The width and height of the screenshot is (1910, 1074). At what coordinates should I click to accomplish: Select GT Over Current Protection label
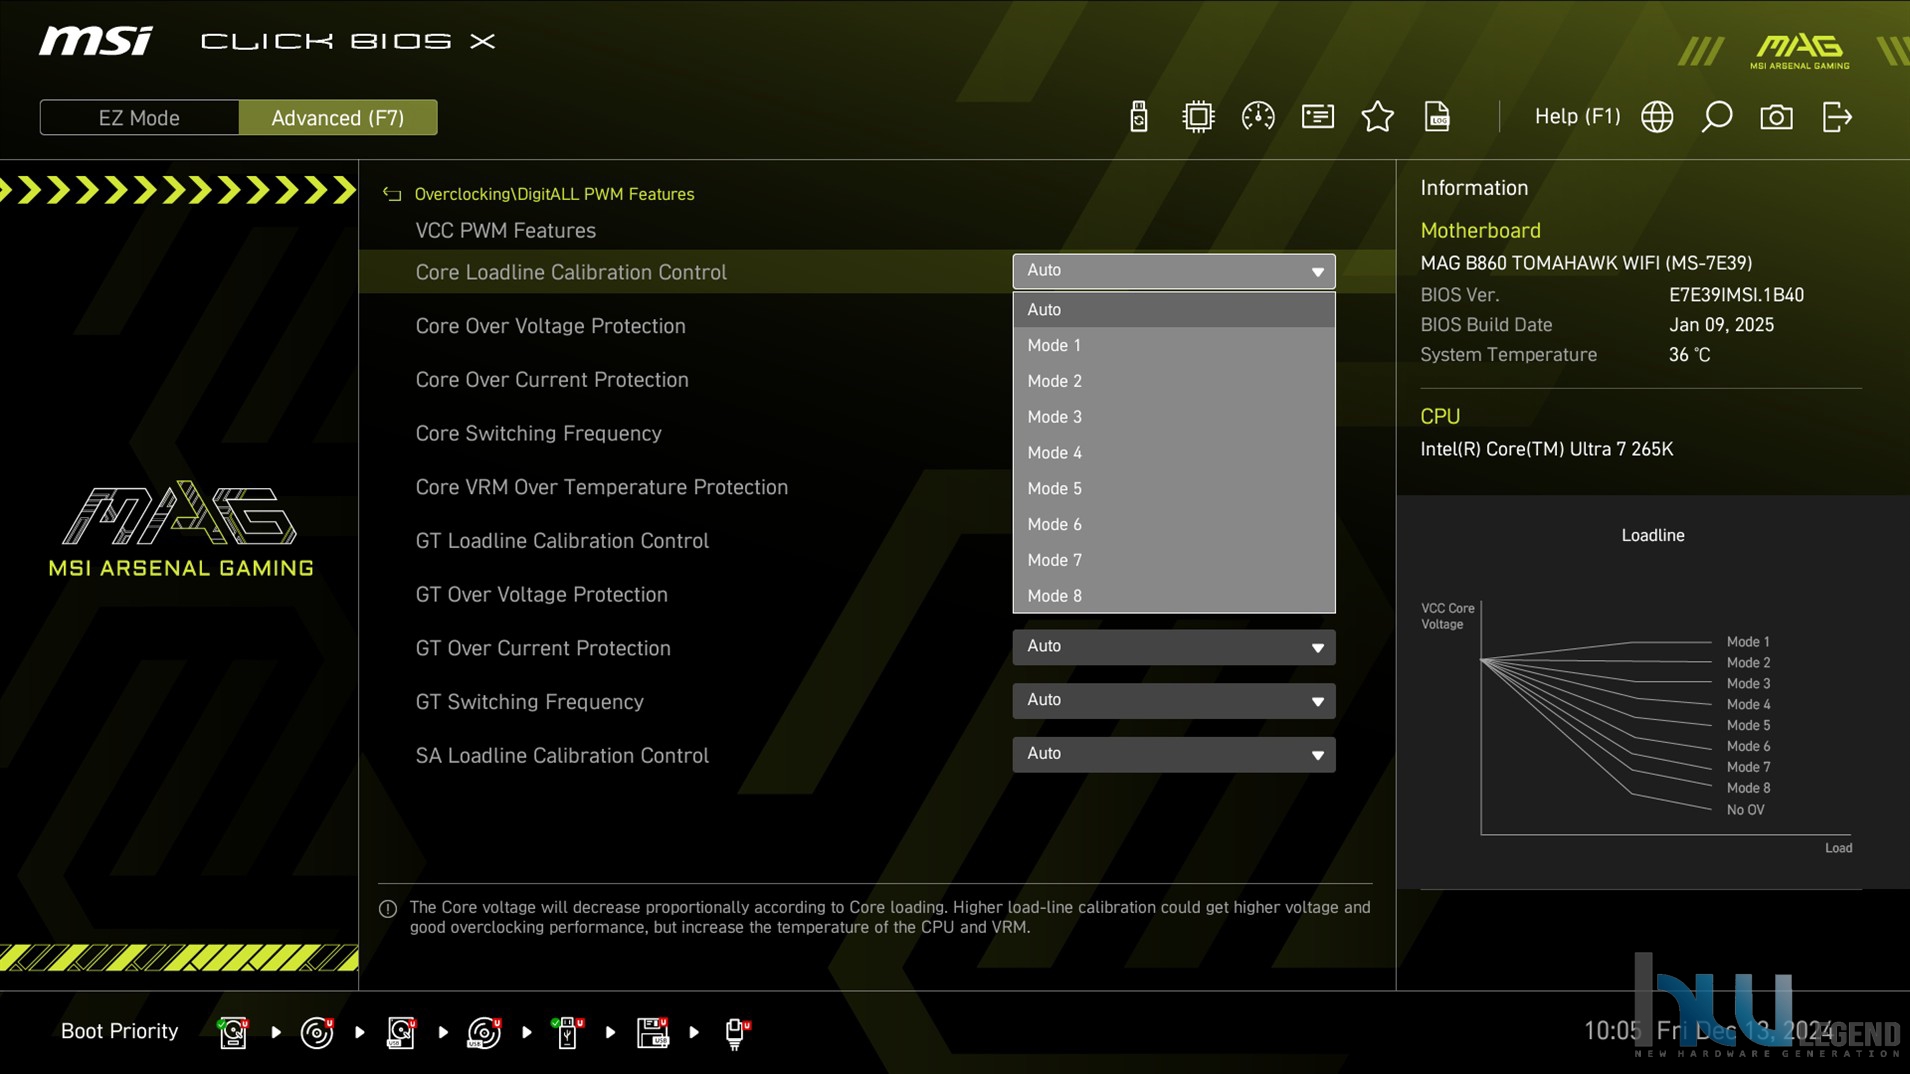click(543, 648)
